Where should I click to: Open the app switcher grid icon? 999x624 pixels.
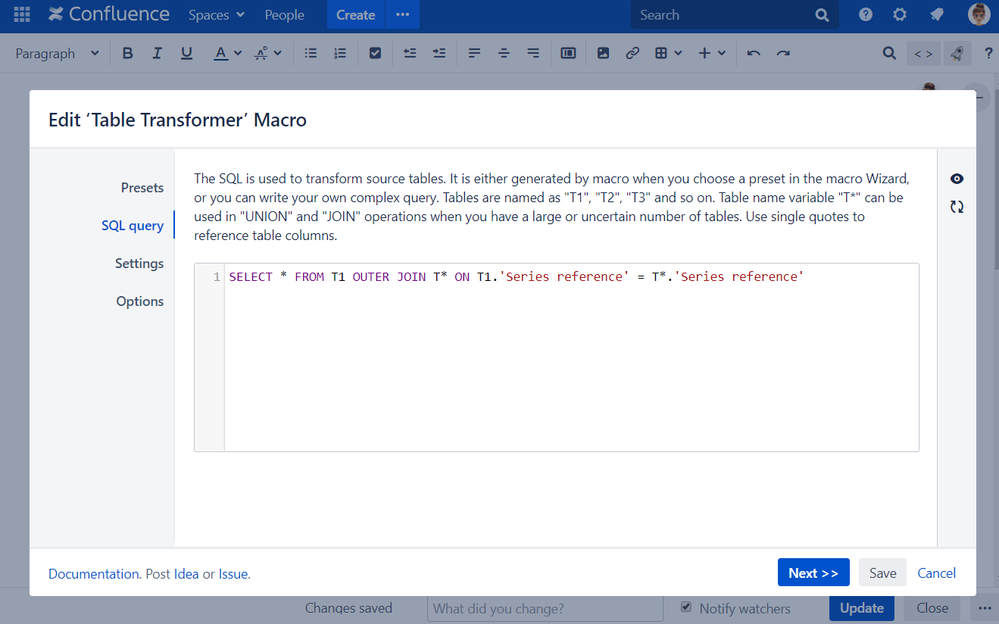click(x=22, y=15)
